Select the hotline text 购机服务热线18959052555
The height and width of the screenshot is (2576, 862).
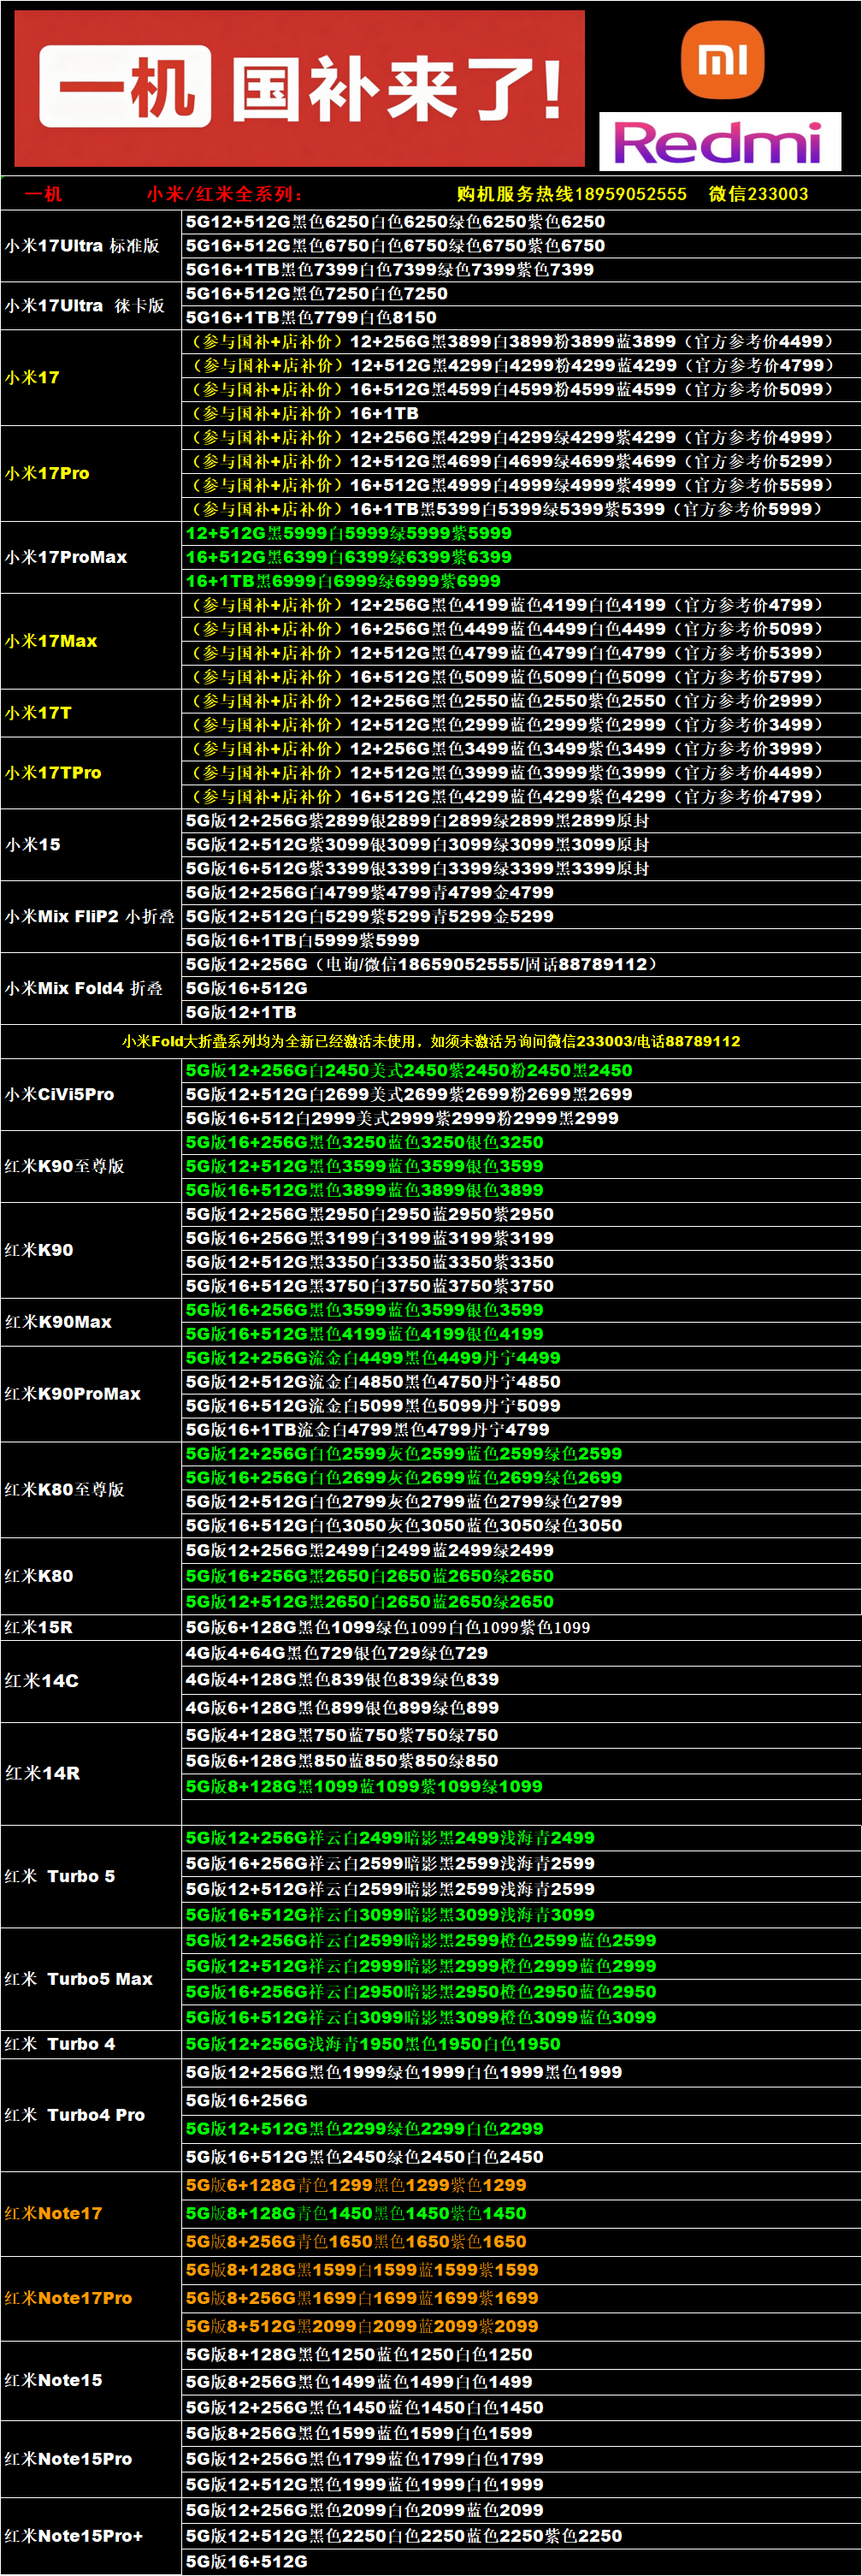coord(571,194)
